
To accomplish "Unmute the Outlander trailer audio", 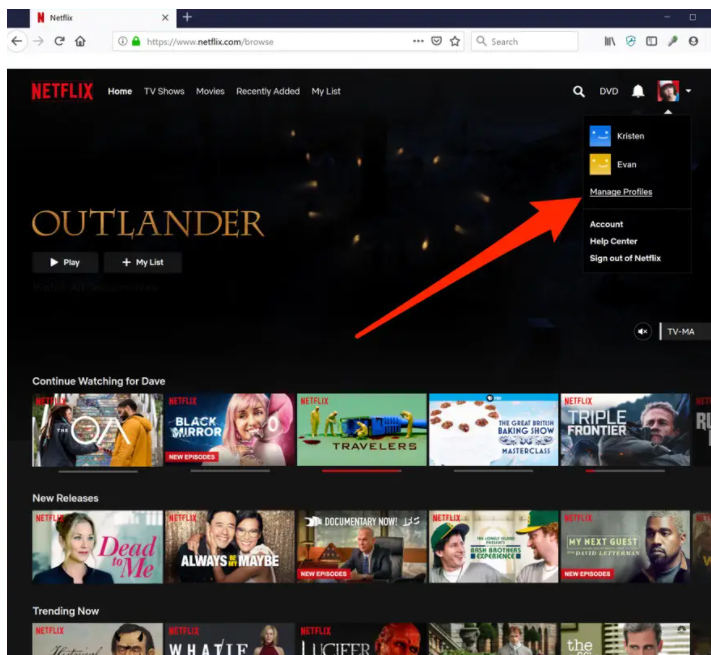I will pyautogui.click(x=643, y=331).
